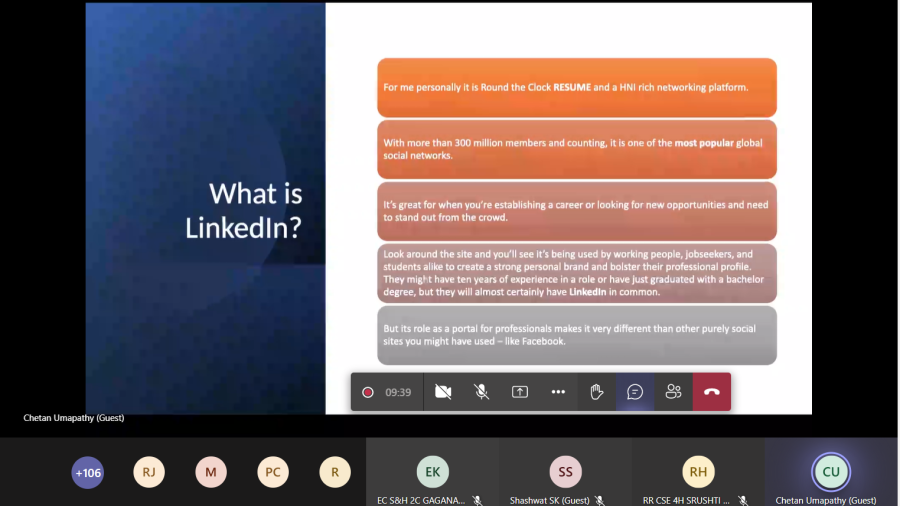
Task: Select the RJ participant avatar
Action: [149, 472]
